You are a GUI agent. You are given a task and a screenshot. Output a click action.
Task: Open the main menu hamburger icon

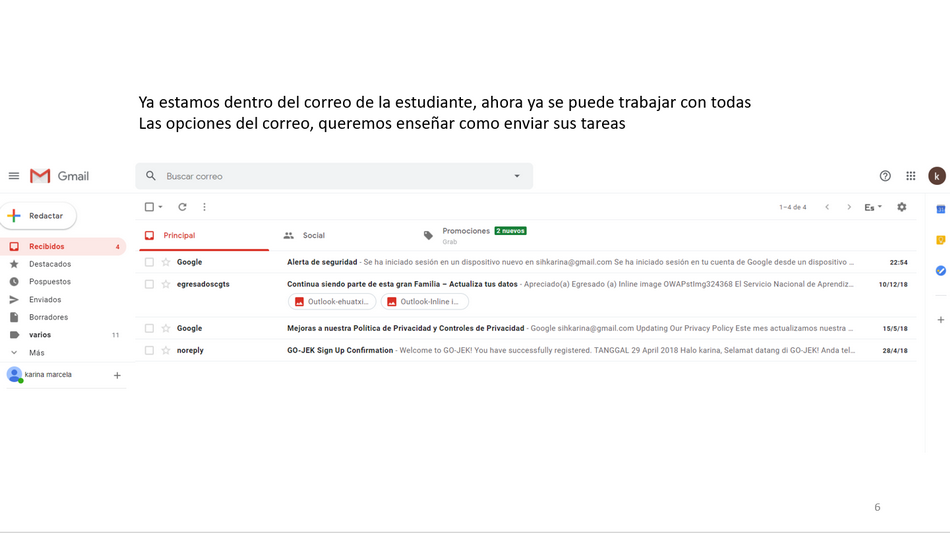14,176
